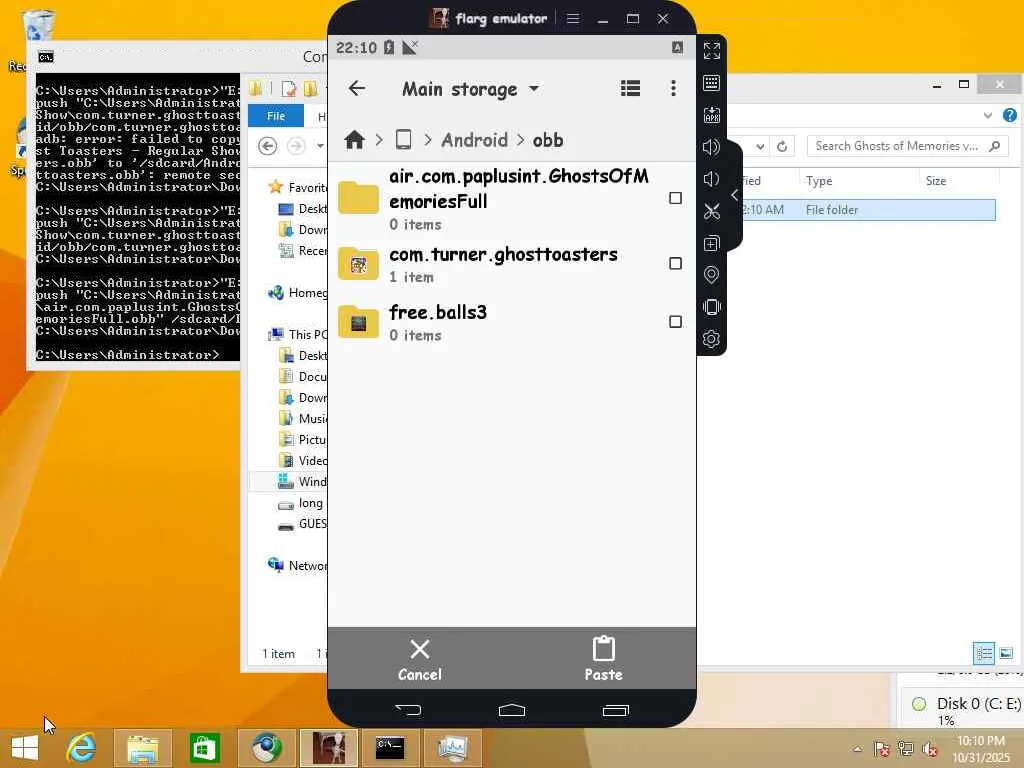Click the multi-instance plus icon in sidebar
The height and width of the screenshot is (768, 1024).
712,243
